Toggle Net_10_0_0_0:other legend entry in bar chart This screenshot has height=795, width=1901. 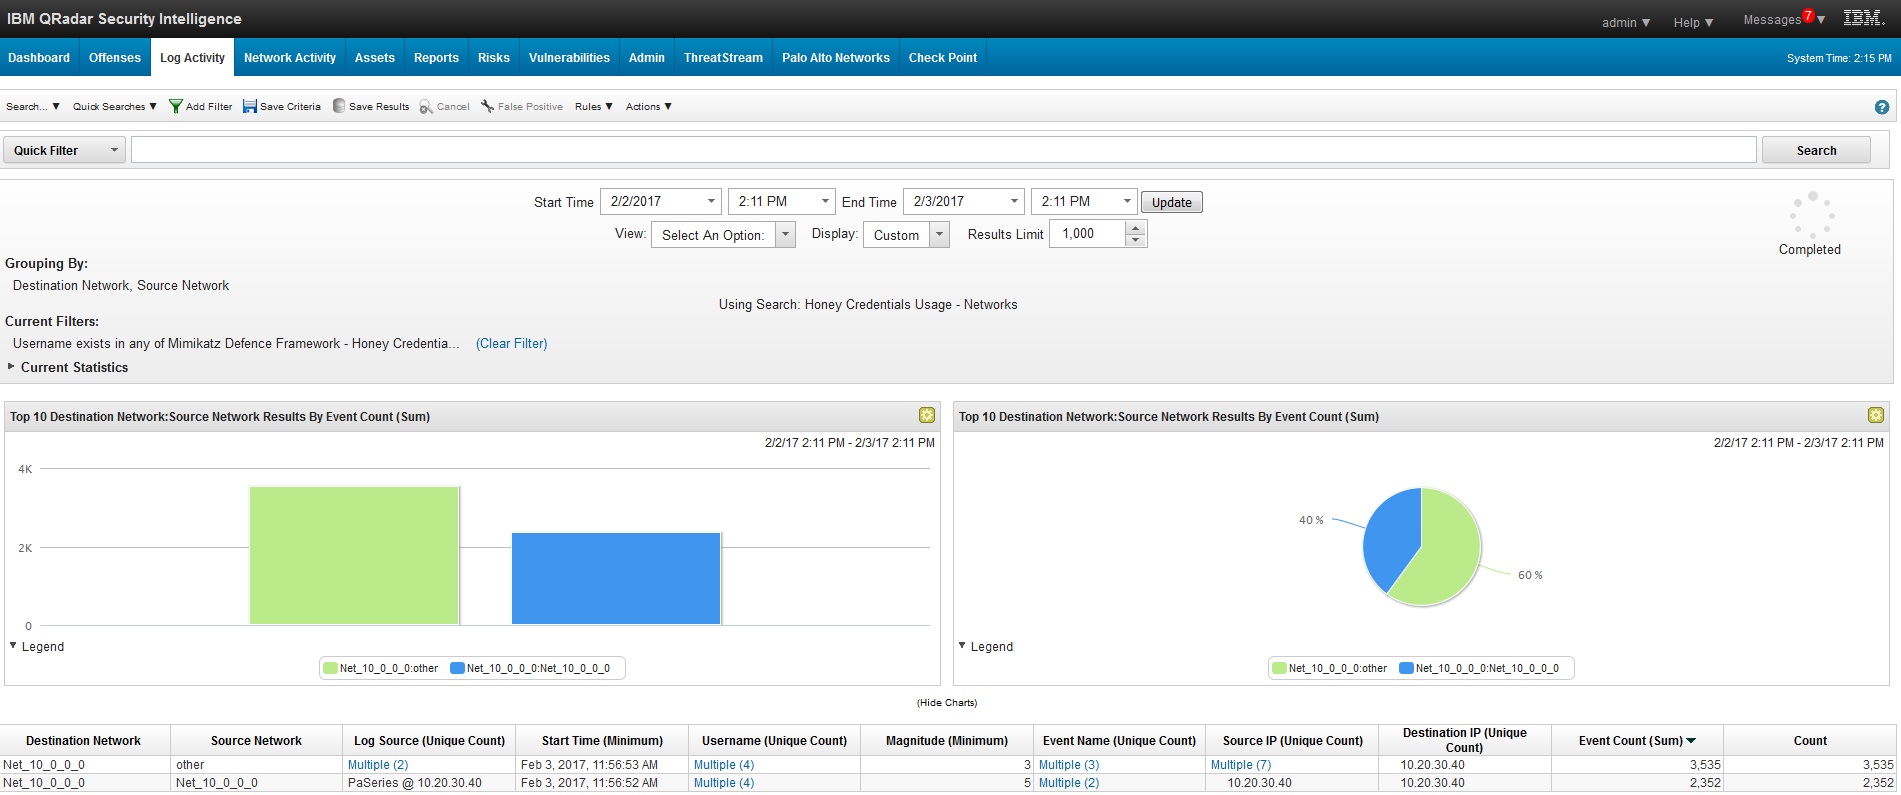[380, 668]
